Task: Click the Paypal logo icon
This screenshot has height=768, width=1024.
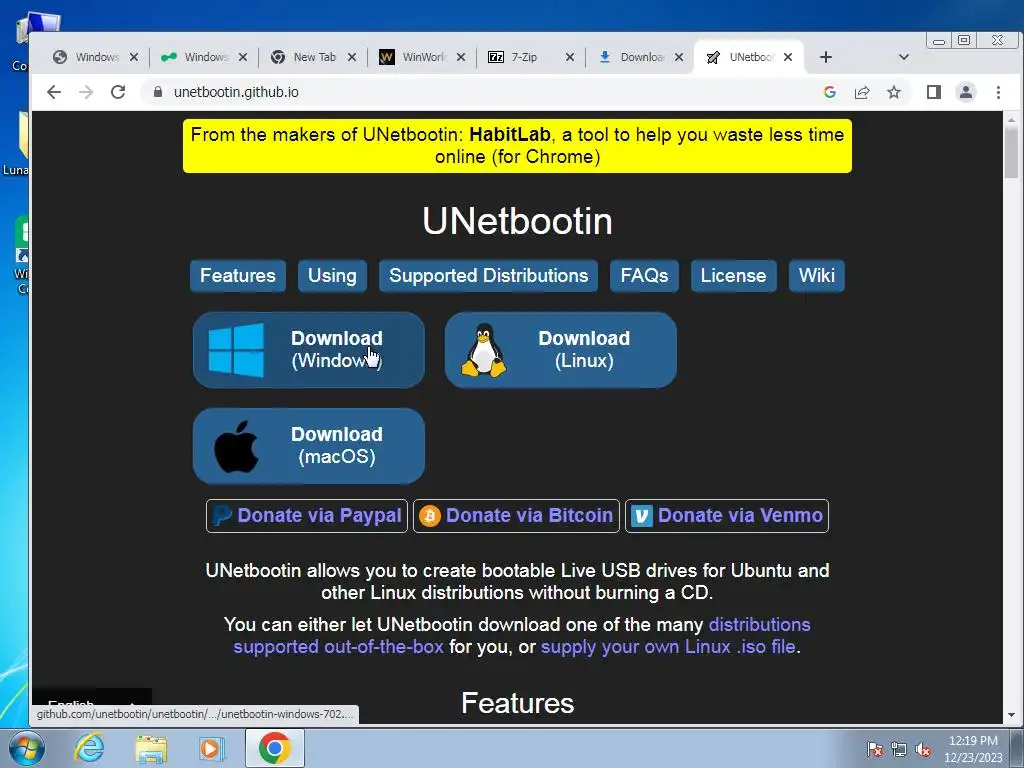Action: point(222,516)
